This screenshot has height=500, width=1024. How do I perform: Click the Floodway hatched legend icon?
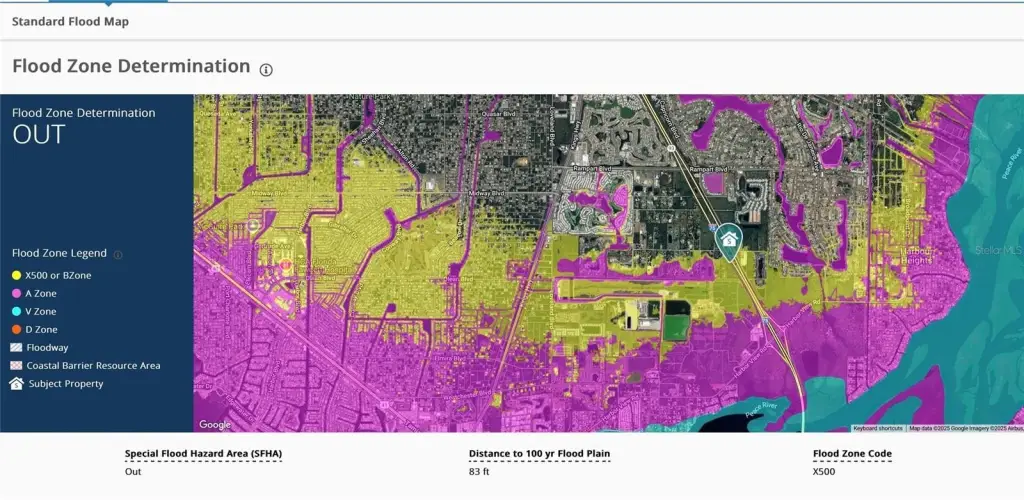17,347
